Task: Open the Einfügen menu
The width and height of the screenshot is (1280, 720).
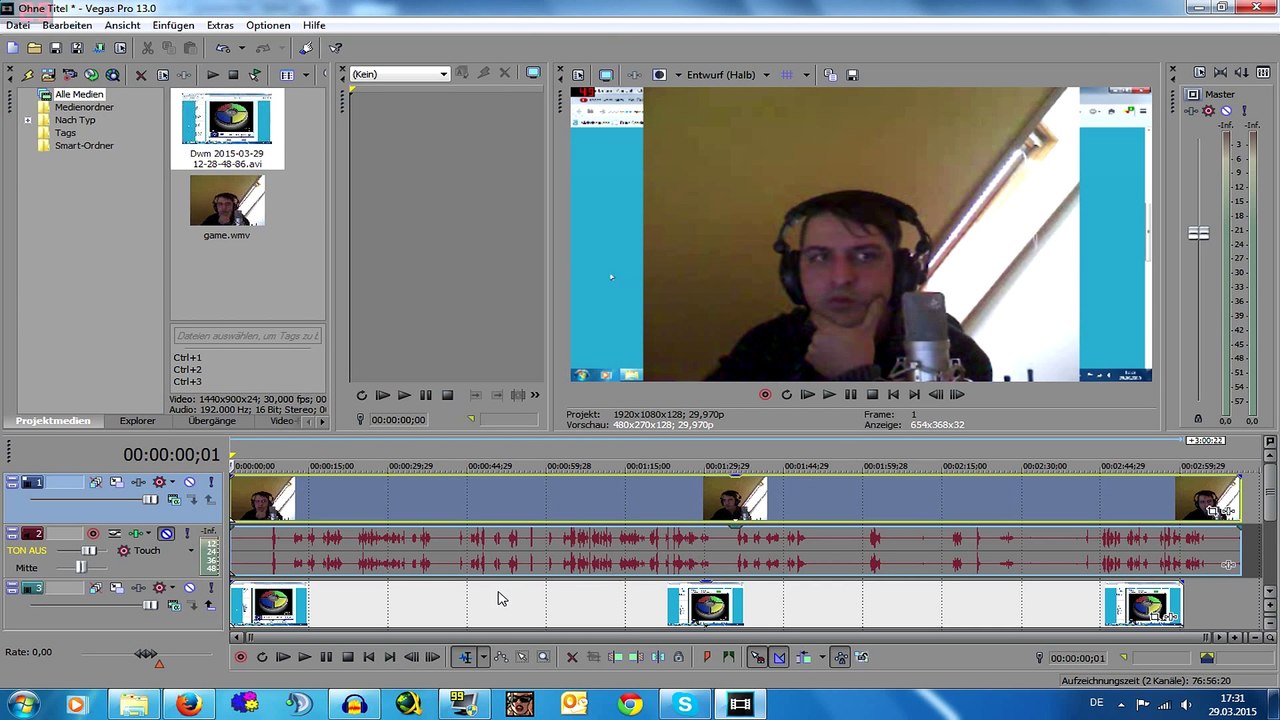Action: (x=173, y=25)
